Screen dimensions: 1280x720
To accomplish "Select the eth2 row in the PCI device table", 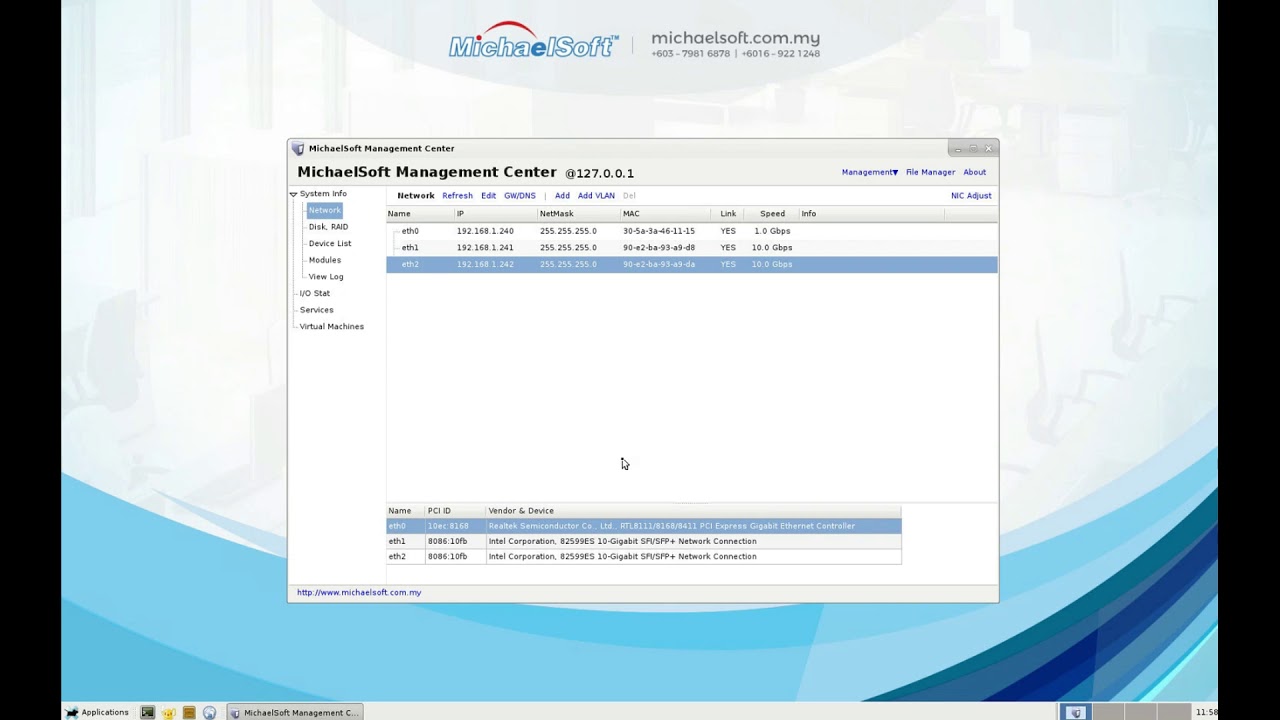I will (644, 556).
